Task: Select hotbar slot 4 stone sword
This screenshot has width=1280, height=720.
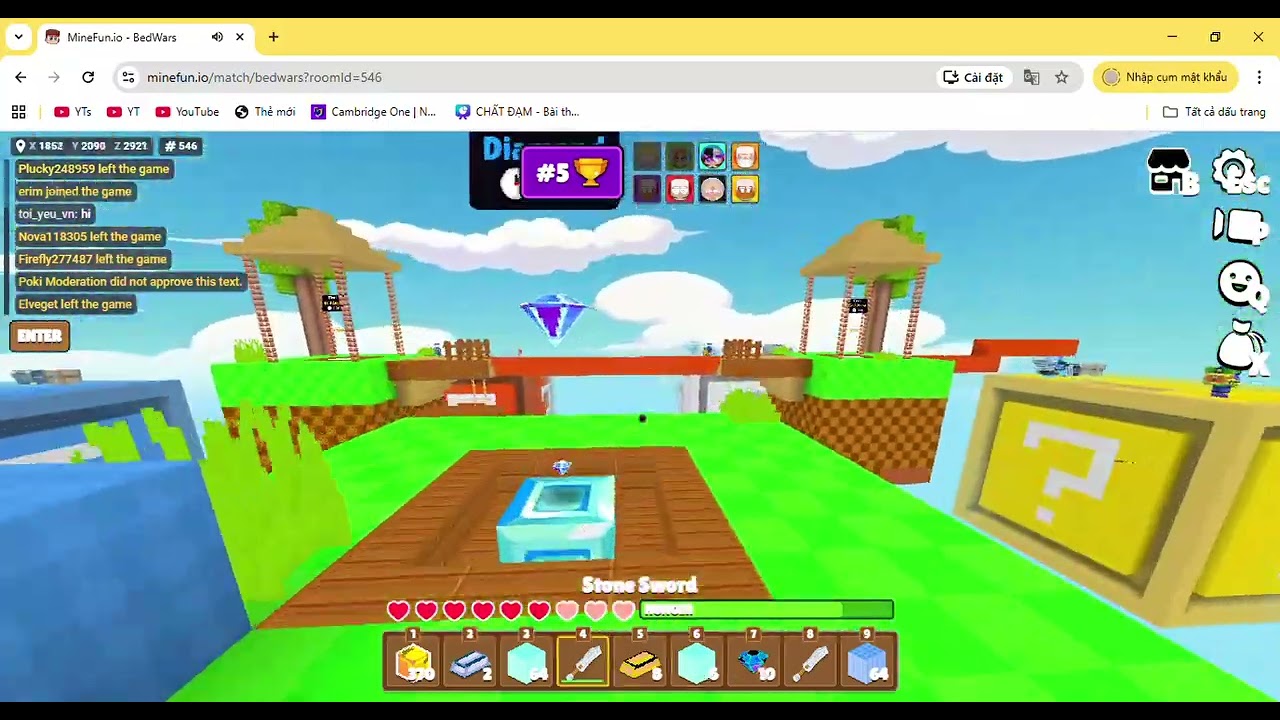Action: (x=584, y=660)
